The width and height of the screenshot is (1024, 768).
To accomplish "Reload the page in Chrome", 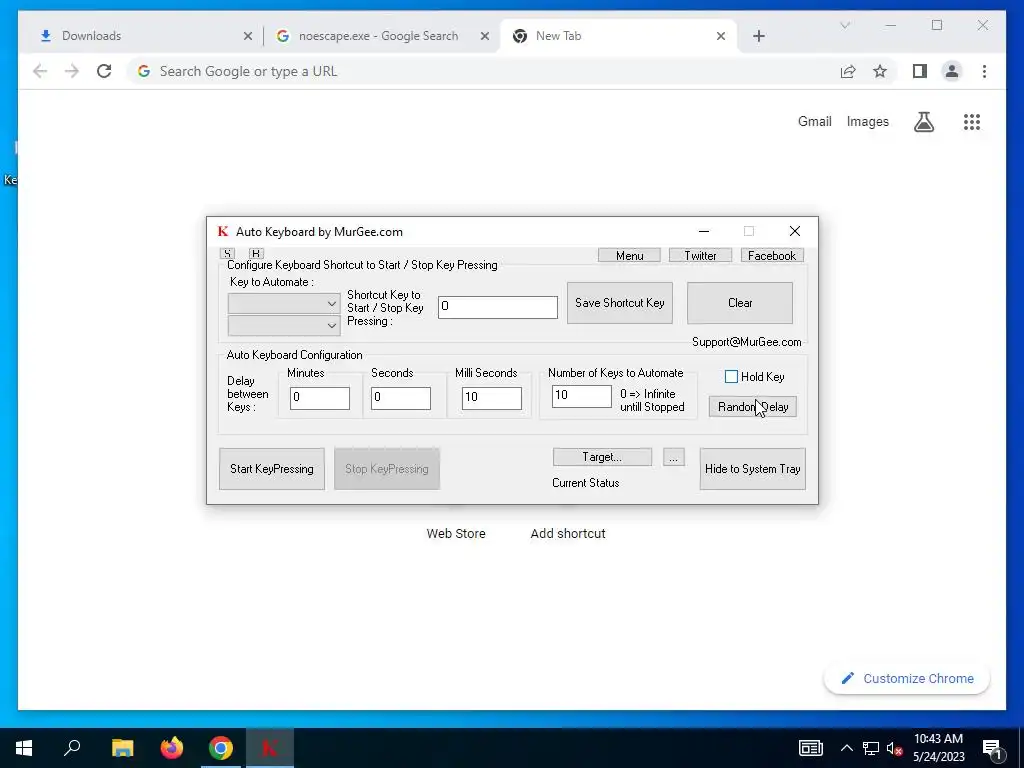I will tap(104, 71).
